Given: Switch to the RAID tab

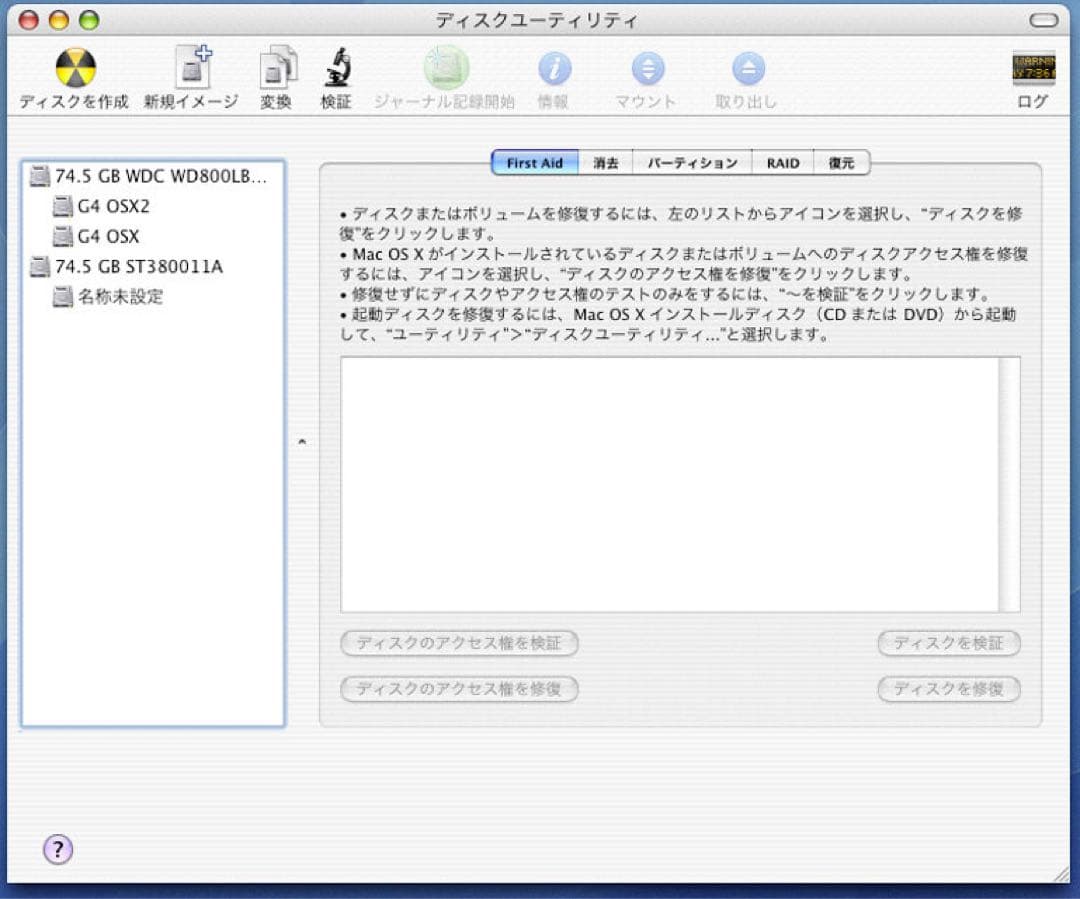Looking at the screenshot, I should (783, 162).
